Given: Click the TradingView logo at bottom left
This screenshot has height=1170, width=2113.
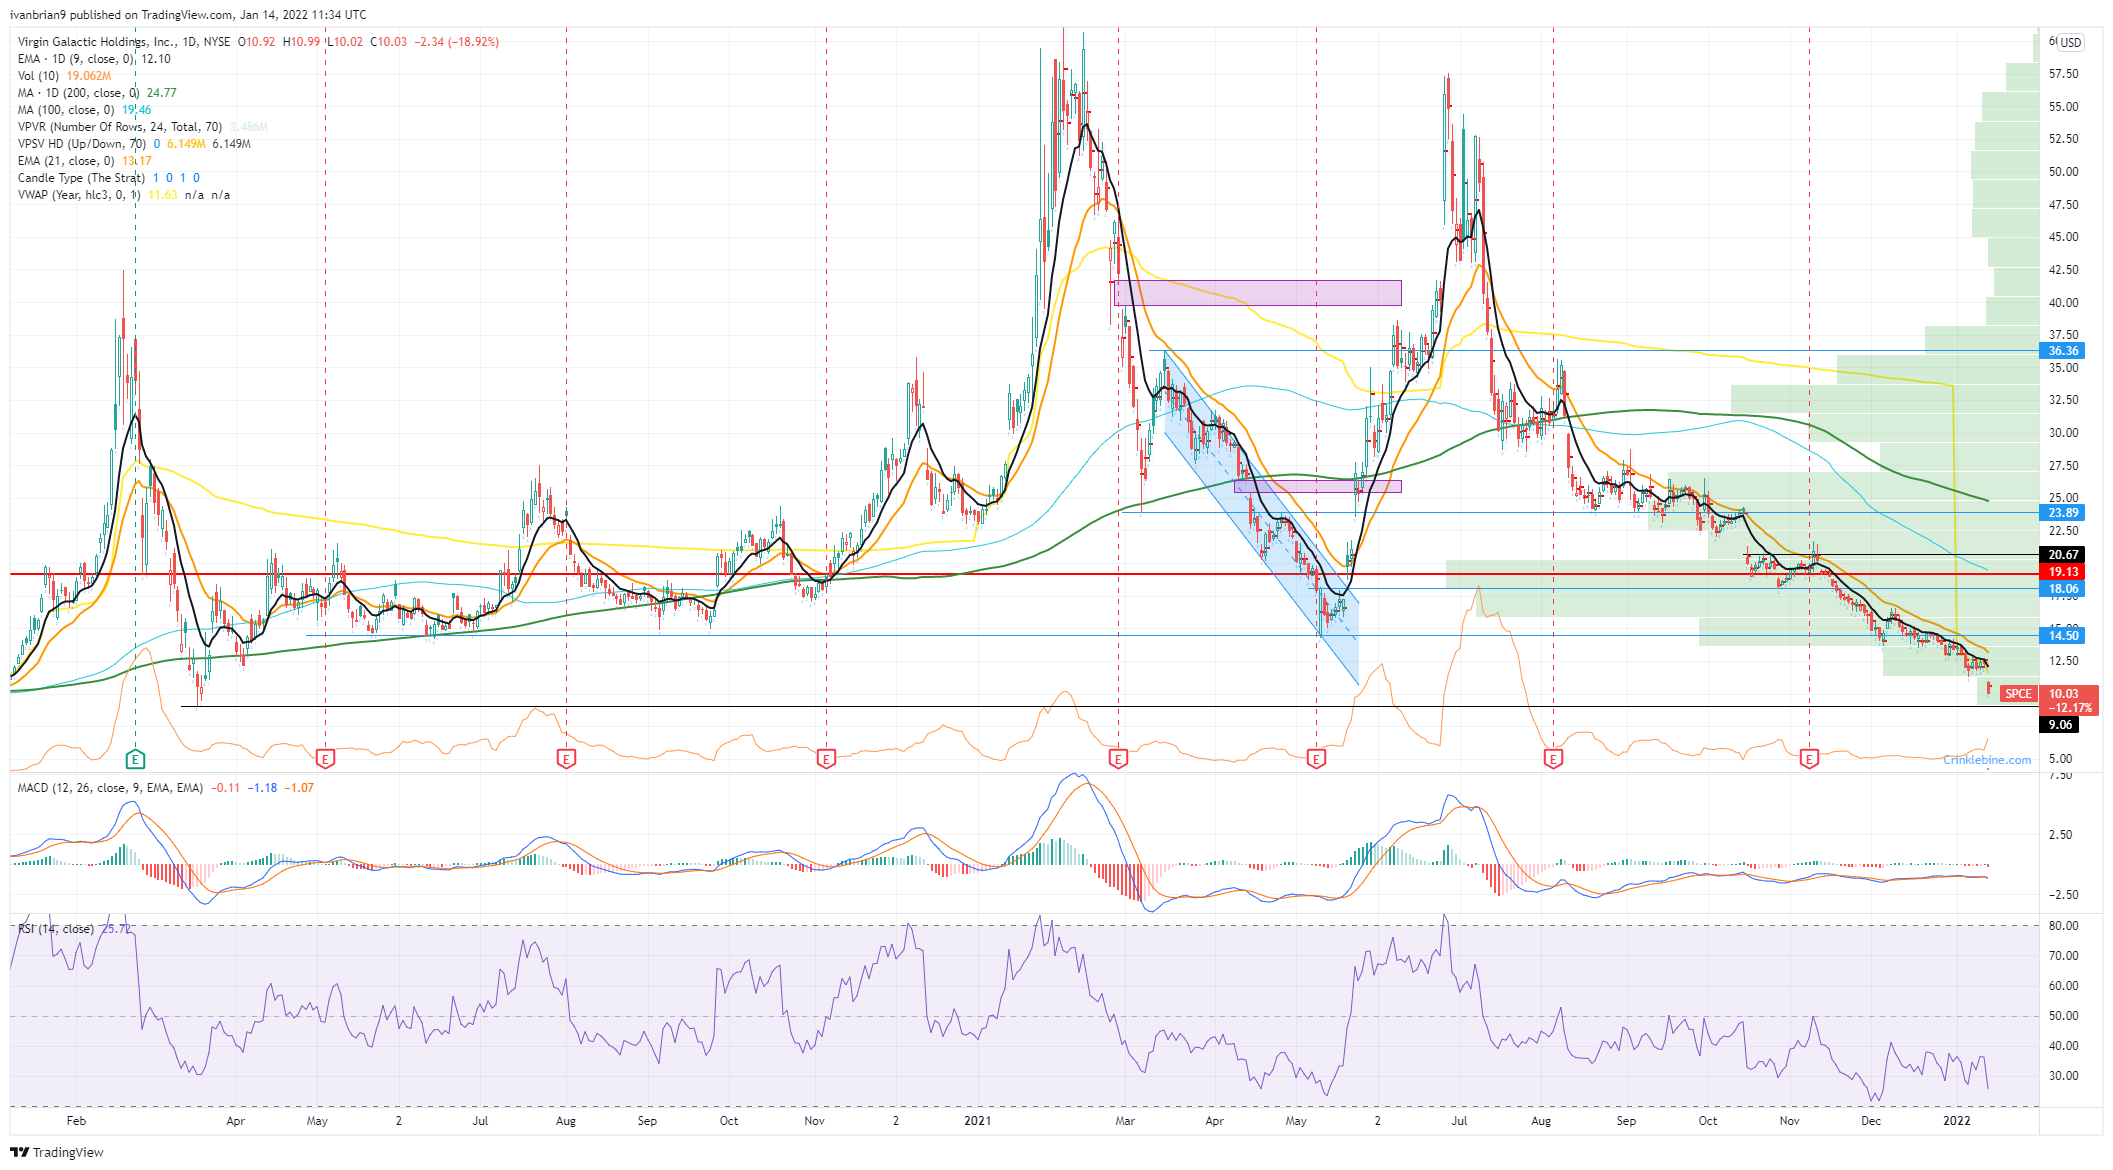Looking at the screenshot, I should 57,1152.
